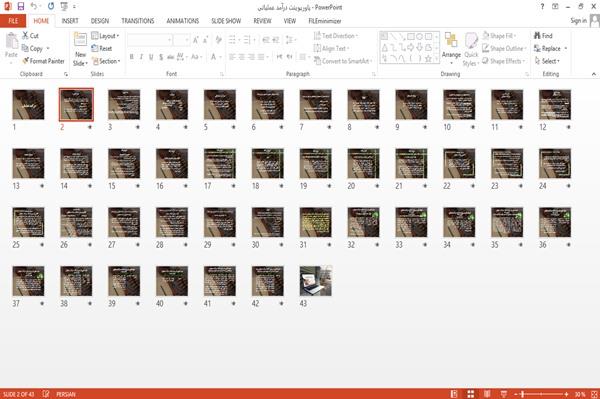Viewport: 600px width, 399px height.
Task: Toggle Bold formatting
Action: [x=131, y=57]
